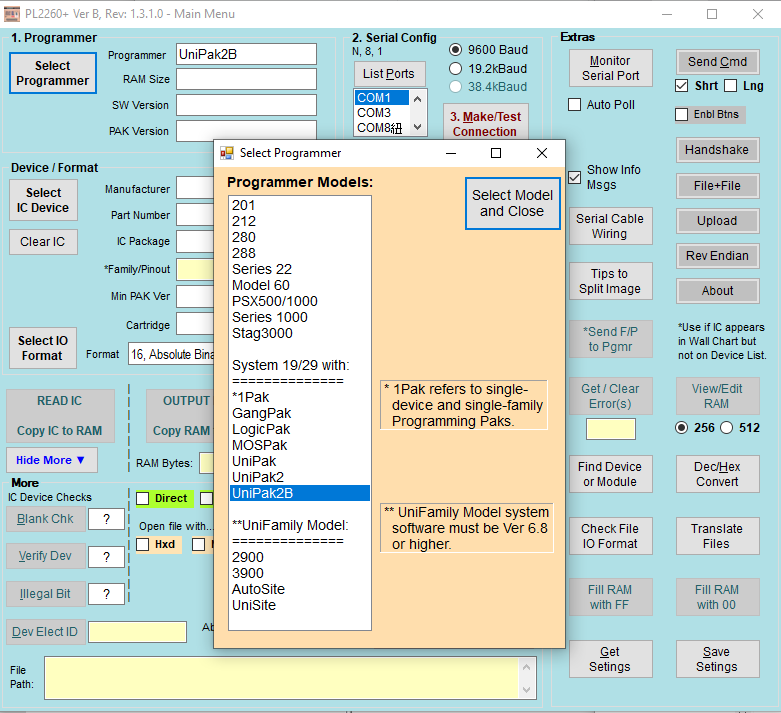Image resolution: width=781 pixels, height=713 pixels.
Task: Select Stag3000 in the models list
Action: (x=299, y=333)
